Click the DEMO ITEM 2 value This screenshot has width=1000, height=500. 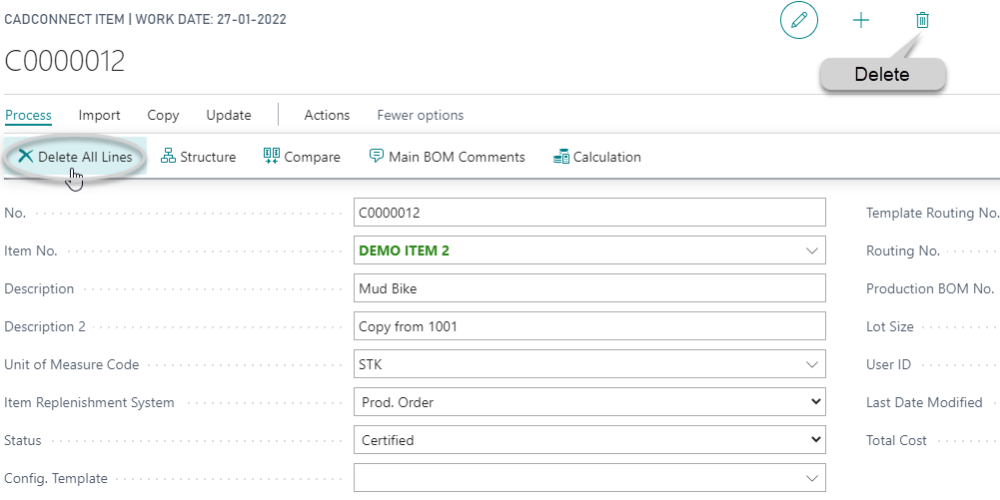(x=404, y=251)
